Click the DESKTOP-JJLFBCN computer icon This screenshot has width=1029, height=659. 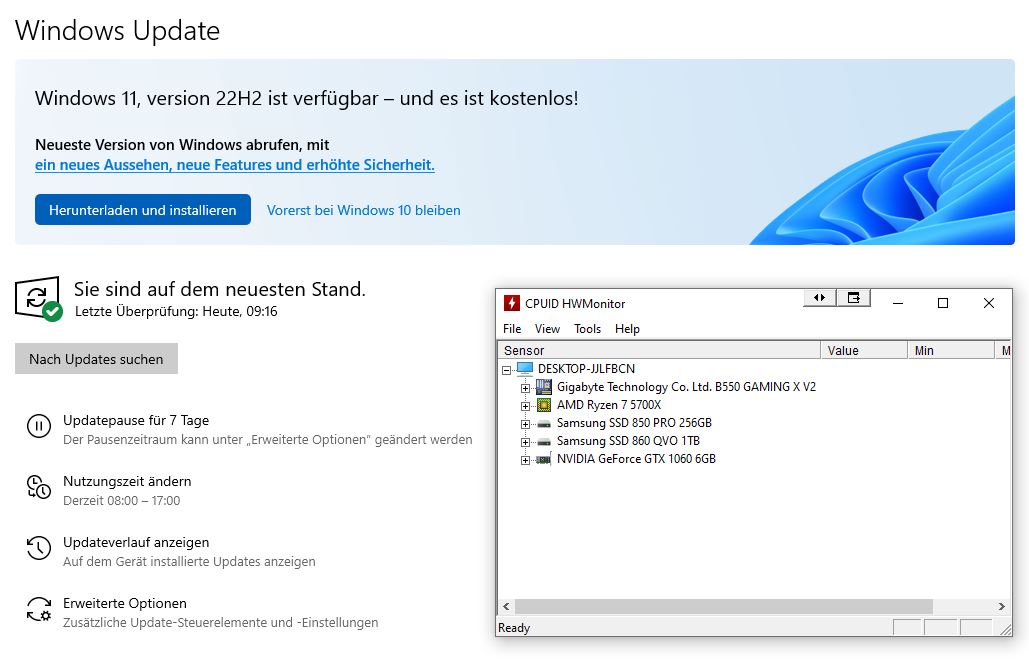(x=525, y=368)
